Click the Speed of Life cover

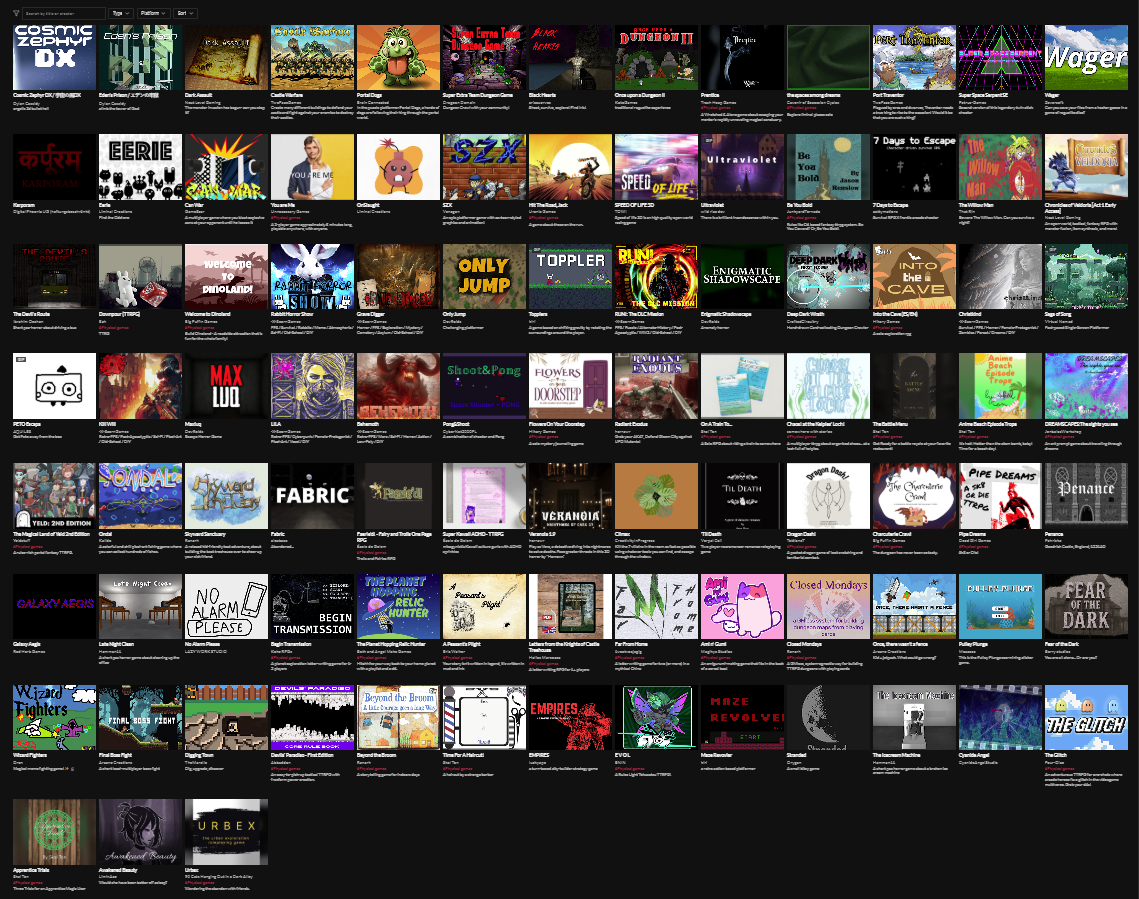tap(656, 167)
